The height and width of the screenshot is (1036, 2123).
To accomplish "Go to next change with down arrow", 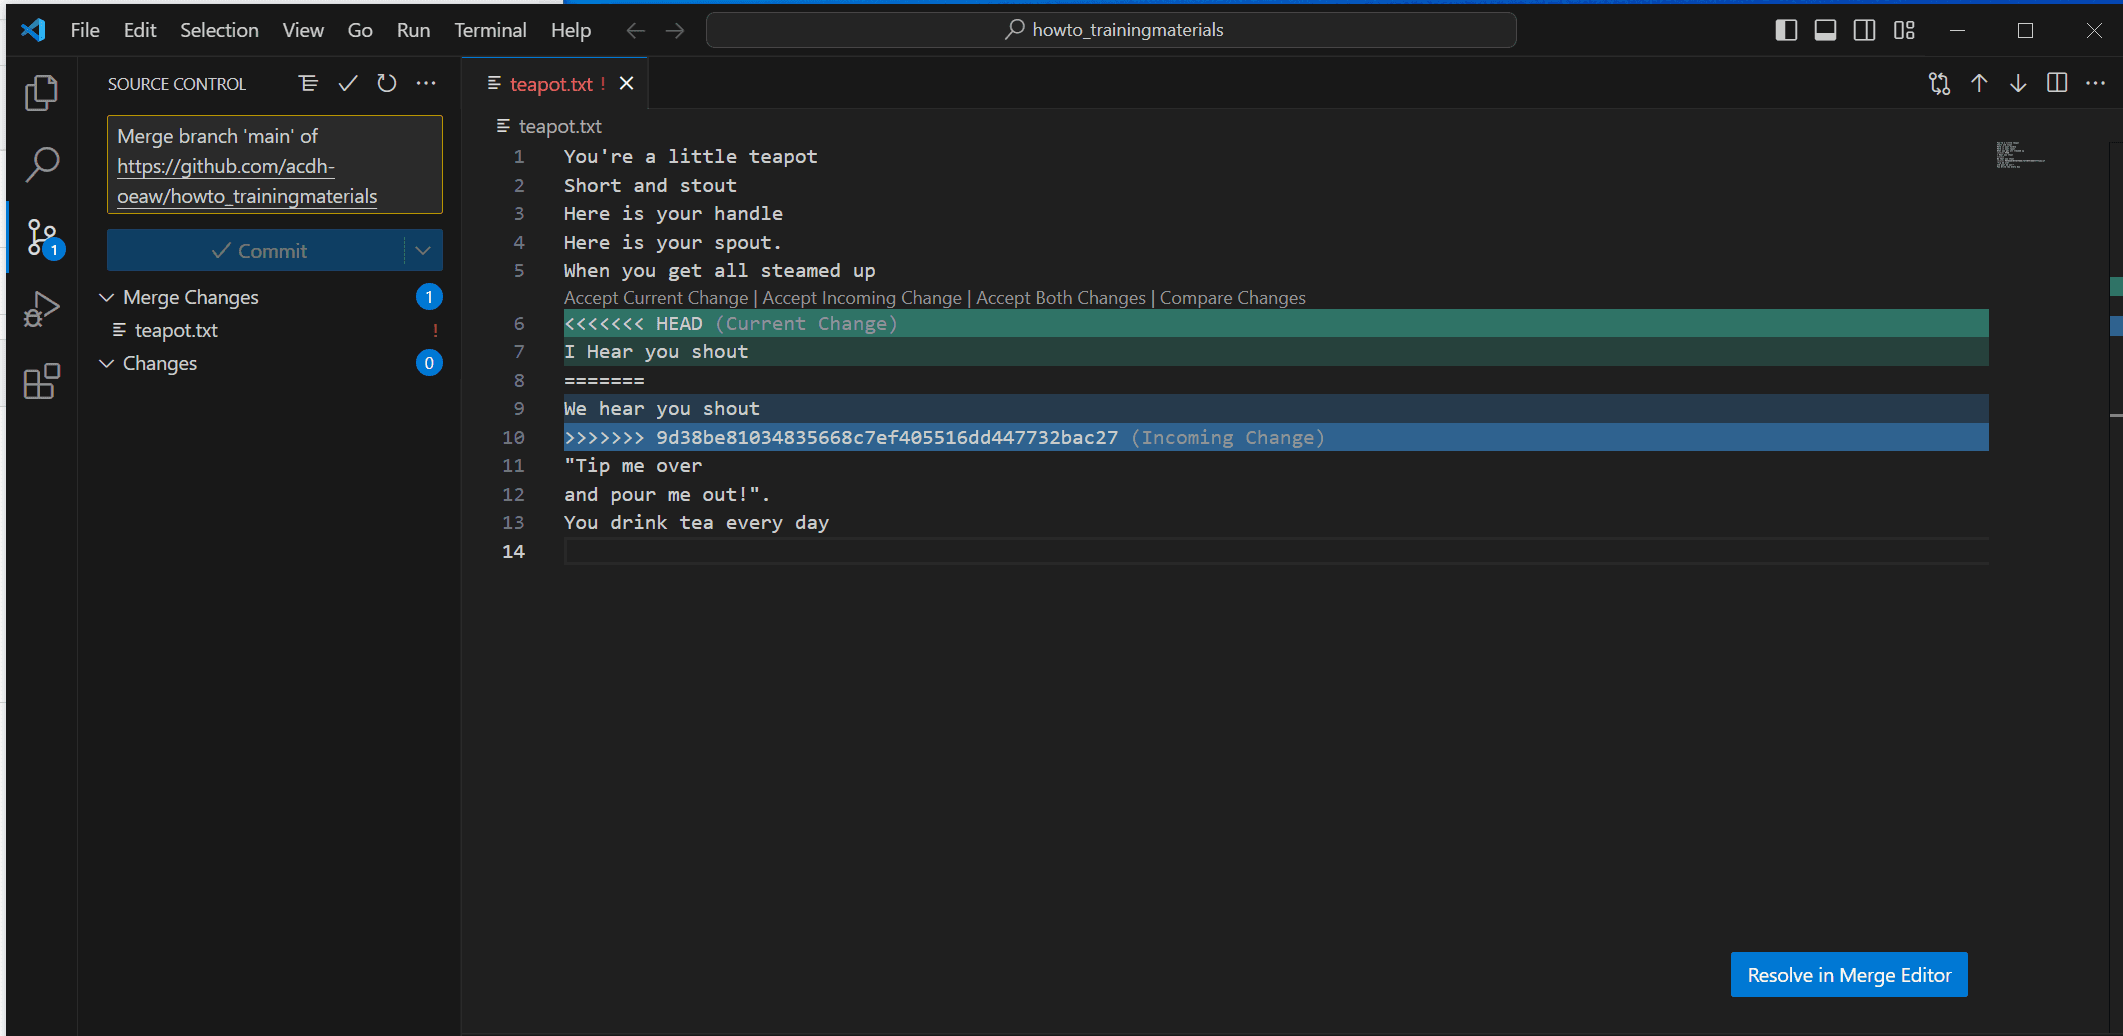I will click(2018, 84).
